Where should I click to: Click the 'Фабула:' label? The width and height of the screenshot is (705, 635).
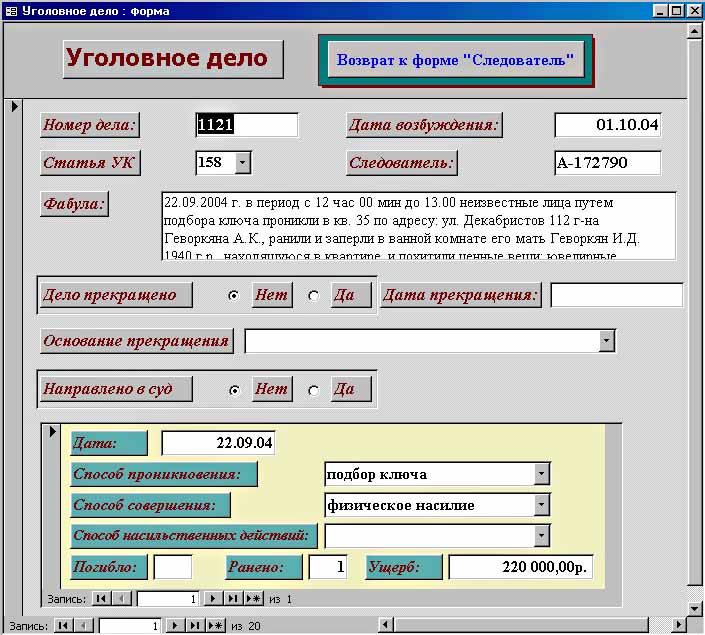tap(74, 204)
